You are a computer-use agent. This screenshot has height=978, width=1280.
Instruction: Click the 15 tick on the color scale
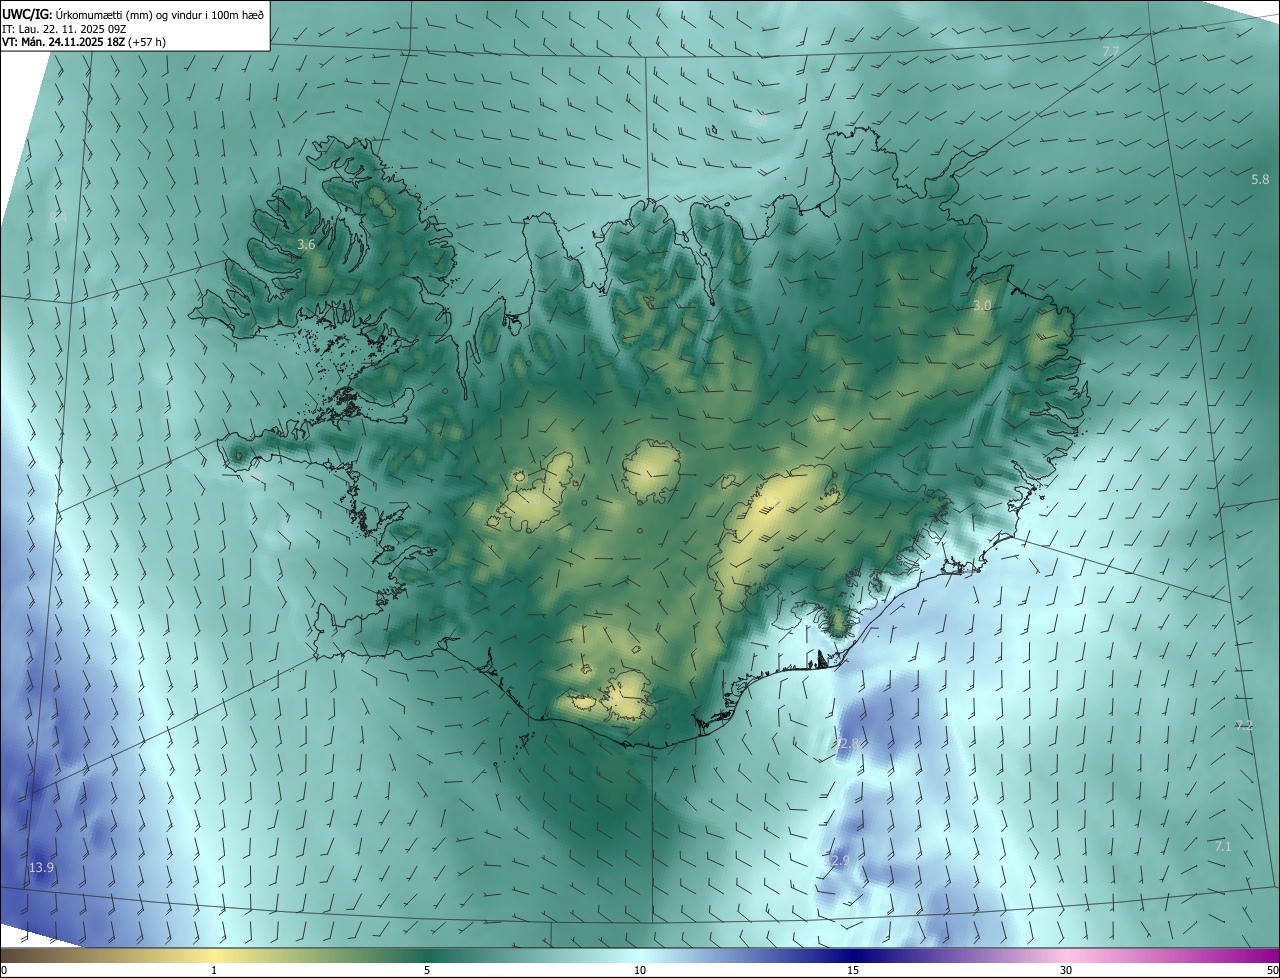coord(853,970)
